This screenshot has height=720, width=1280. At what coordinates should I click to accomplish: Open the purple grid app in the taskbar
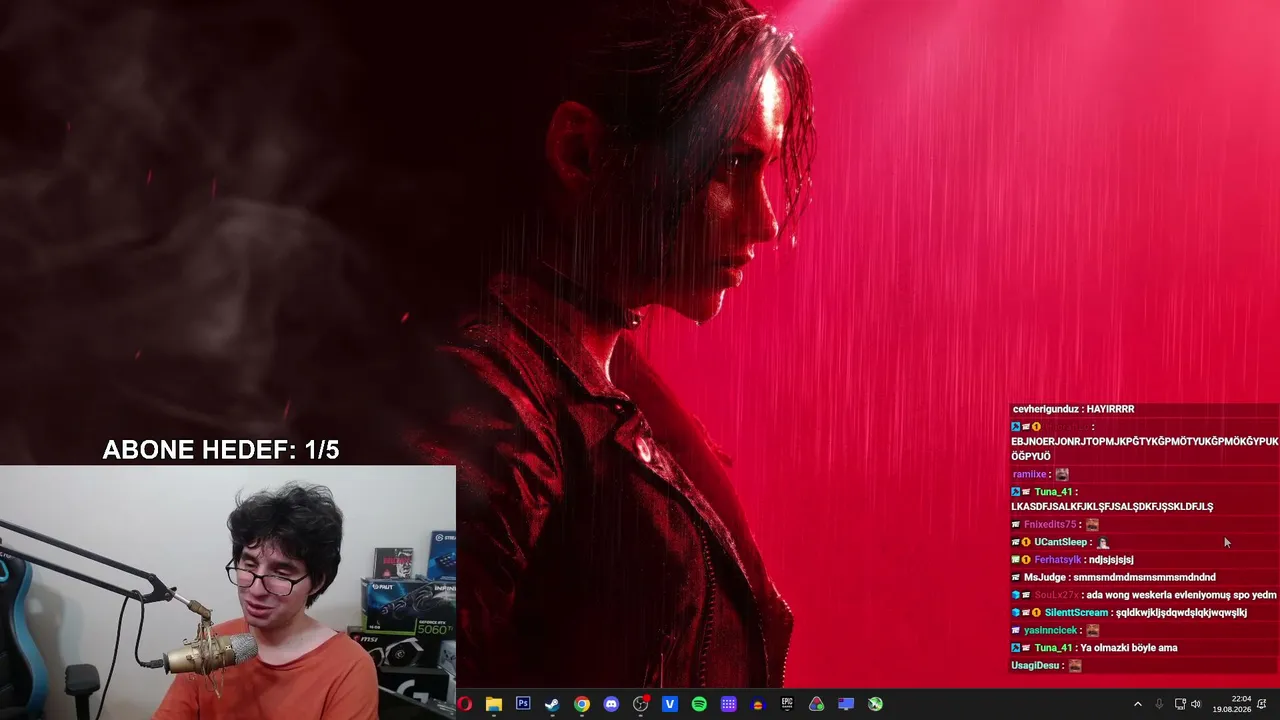coord(729,704)
